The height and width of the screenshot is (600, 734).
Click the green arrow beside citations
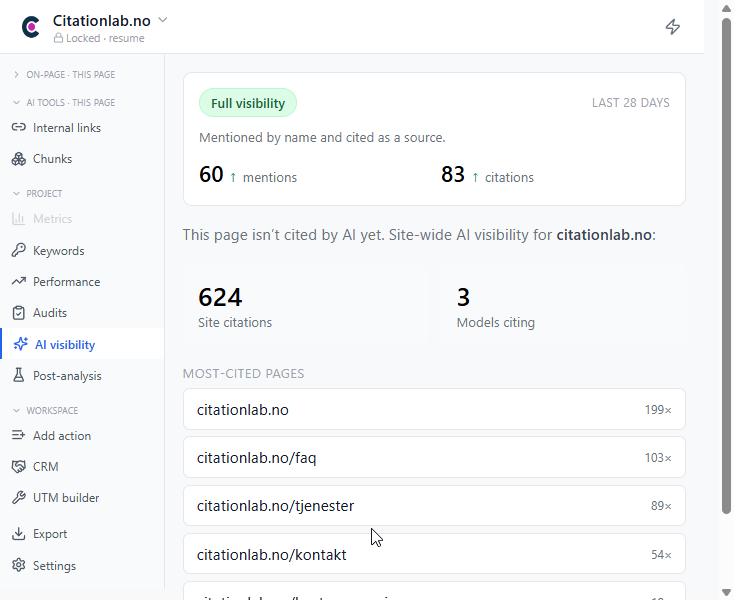475,177
